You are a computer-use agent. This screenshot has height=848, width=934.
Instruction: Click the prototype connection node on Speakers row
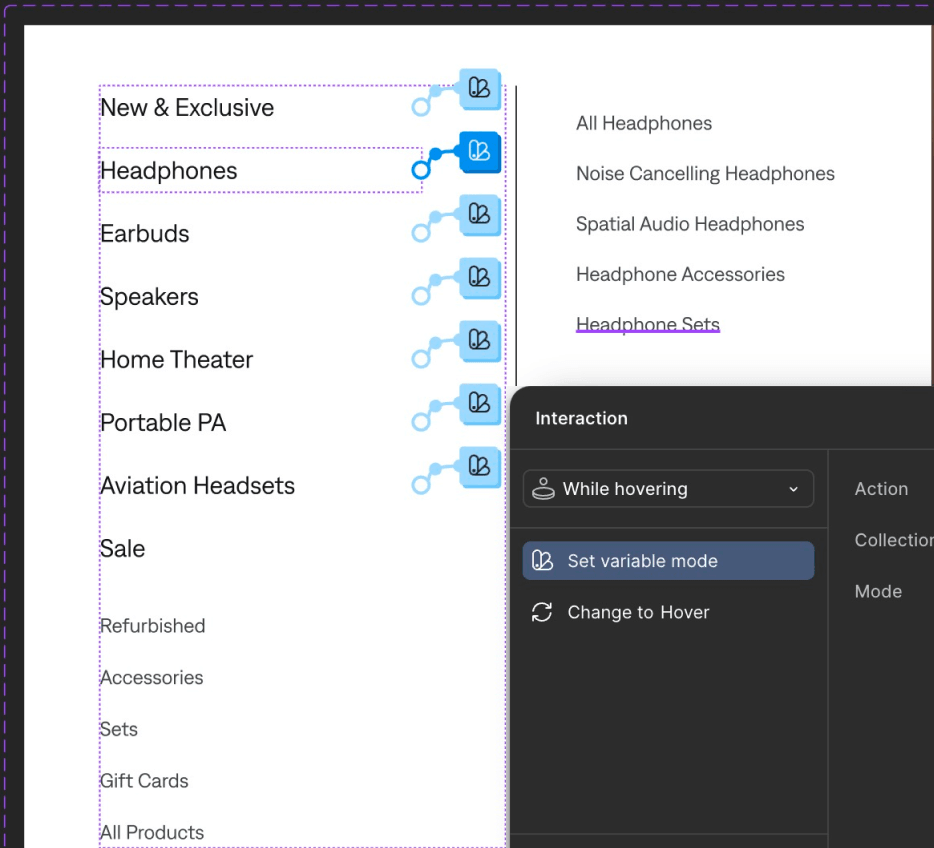coord(421,296)
